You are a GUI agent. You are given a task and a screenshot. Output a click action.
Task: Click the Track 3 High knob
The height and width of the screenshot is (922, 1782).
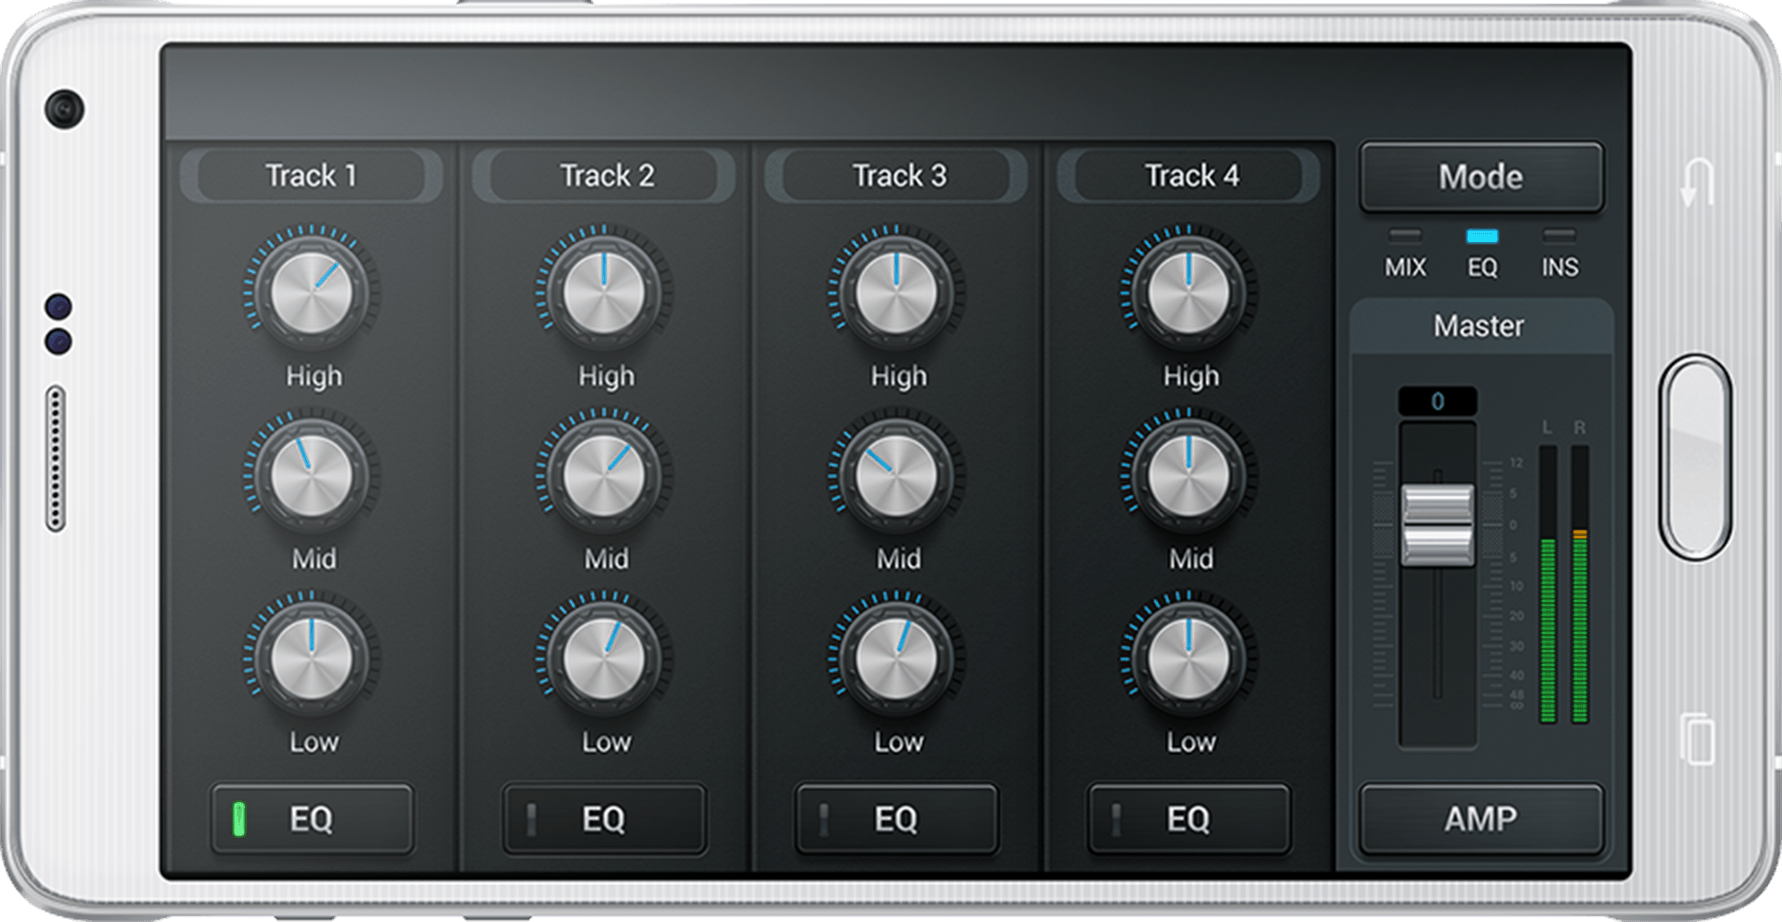tap(896, 293)
